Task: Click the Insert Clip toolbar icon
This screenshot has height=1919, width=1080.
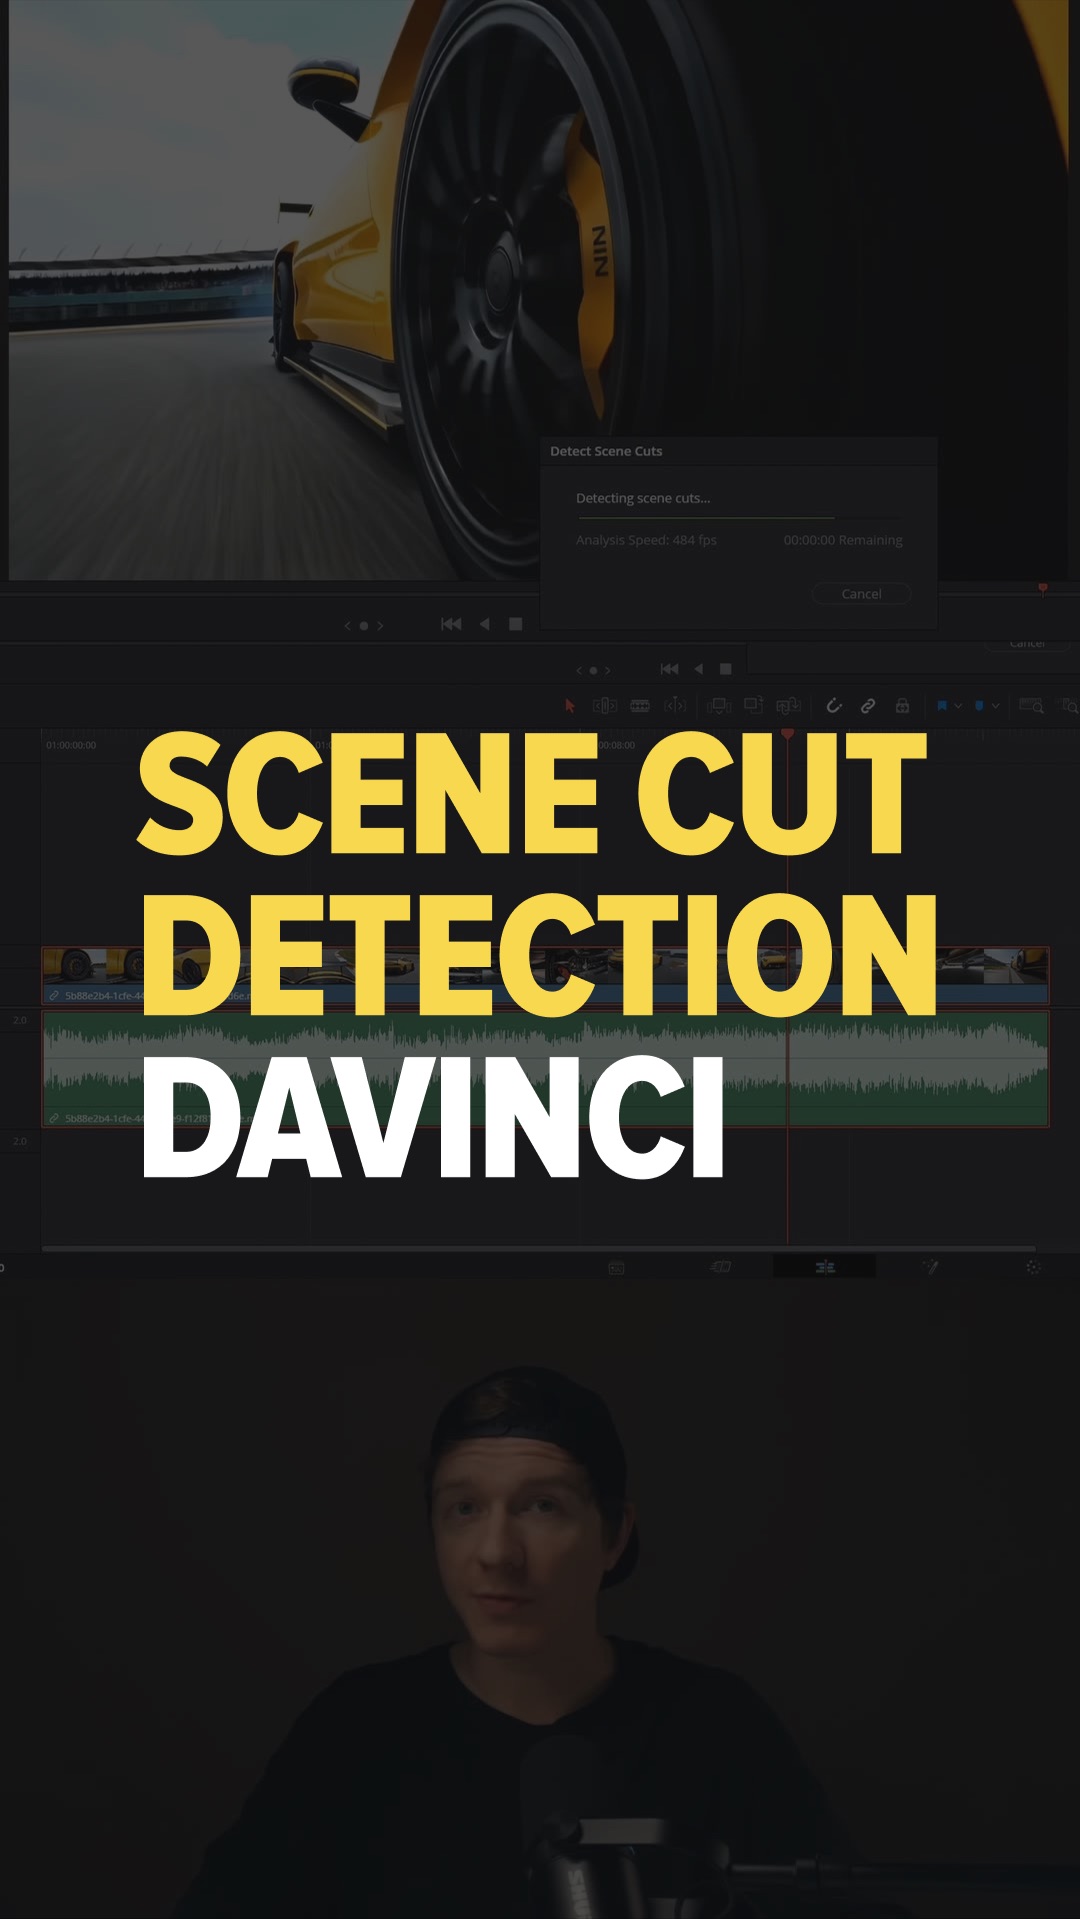Action: [719, 706]
